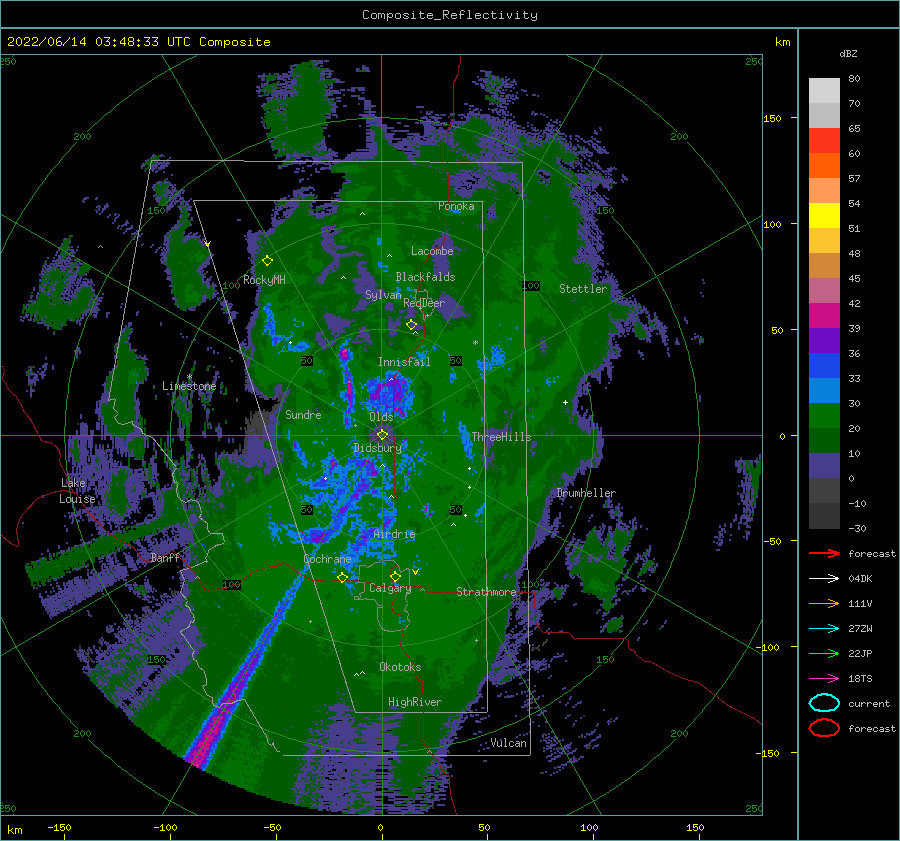Click the RedDeer city label
This screenshot has height=841, width=900.
point(424,303)
